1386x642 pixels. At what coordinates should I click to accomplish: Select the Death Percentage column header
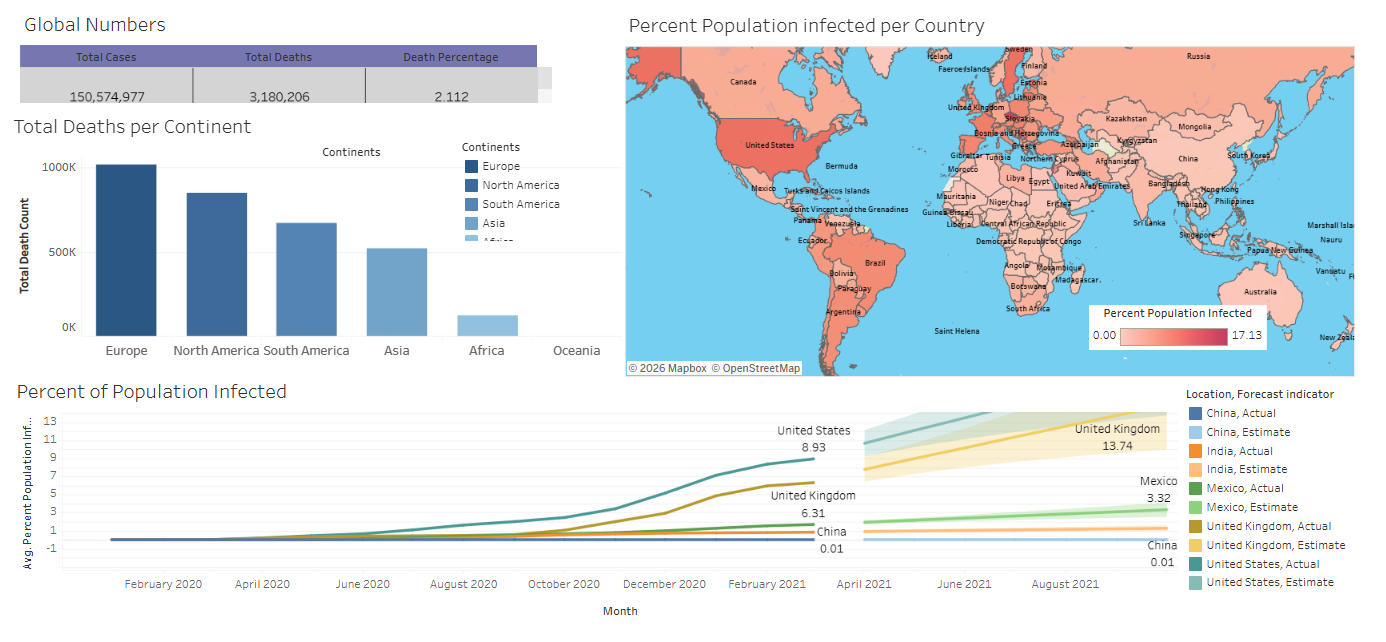coord(450,57)
